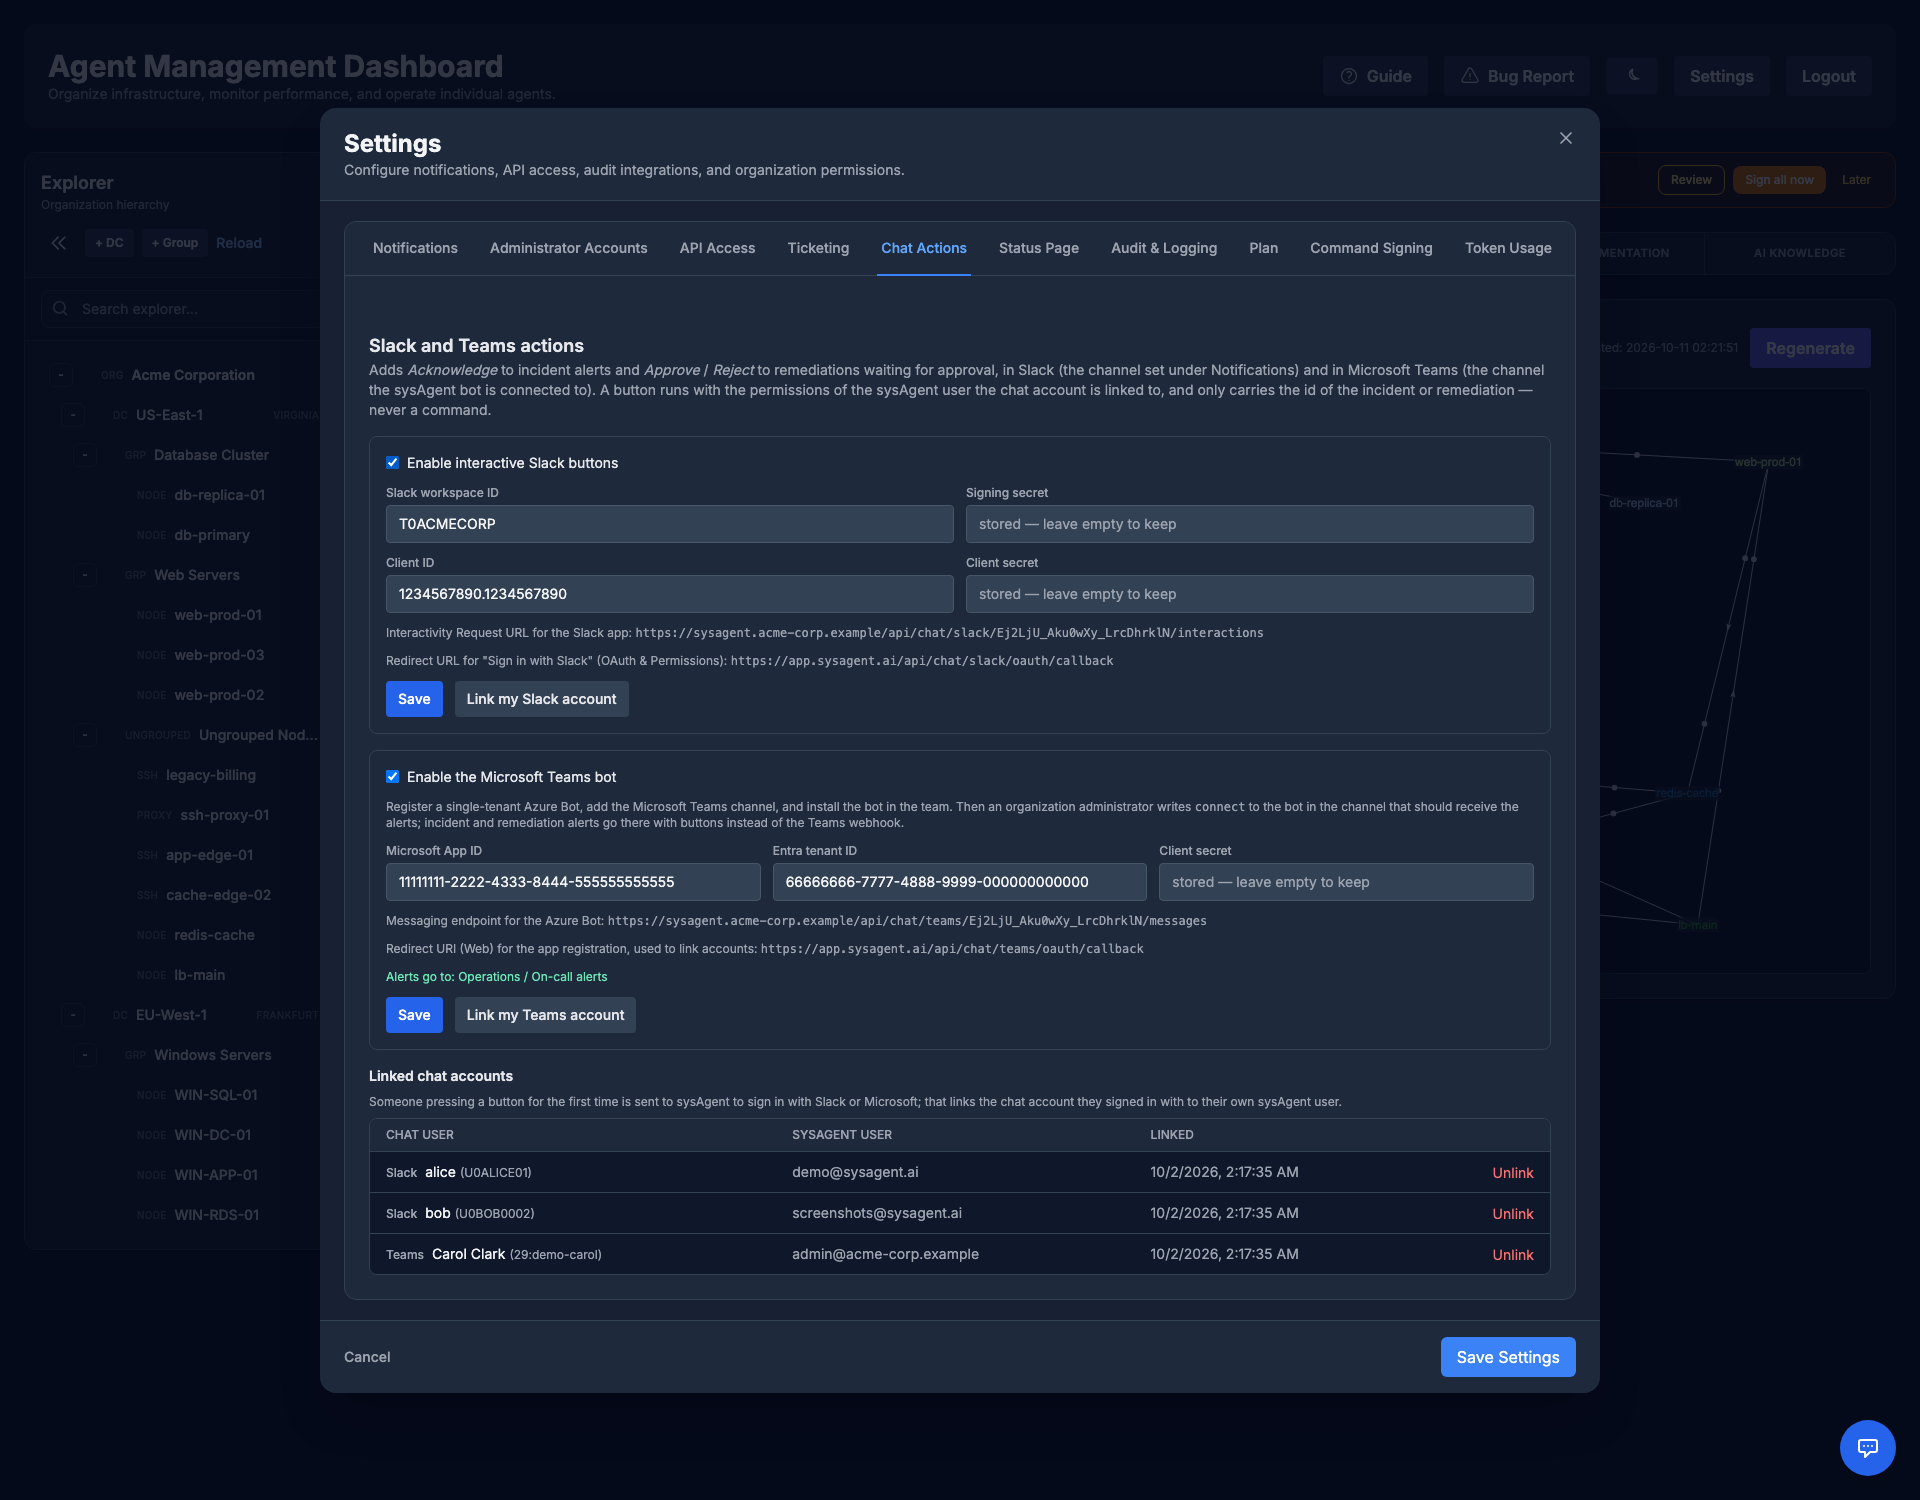The width and height of the screenshot is (1920, 1500).
Task: Click Sign all now in background banner
Action: coord(1779,180)
